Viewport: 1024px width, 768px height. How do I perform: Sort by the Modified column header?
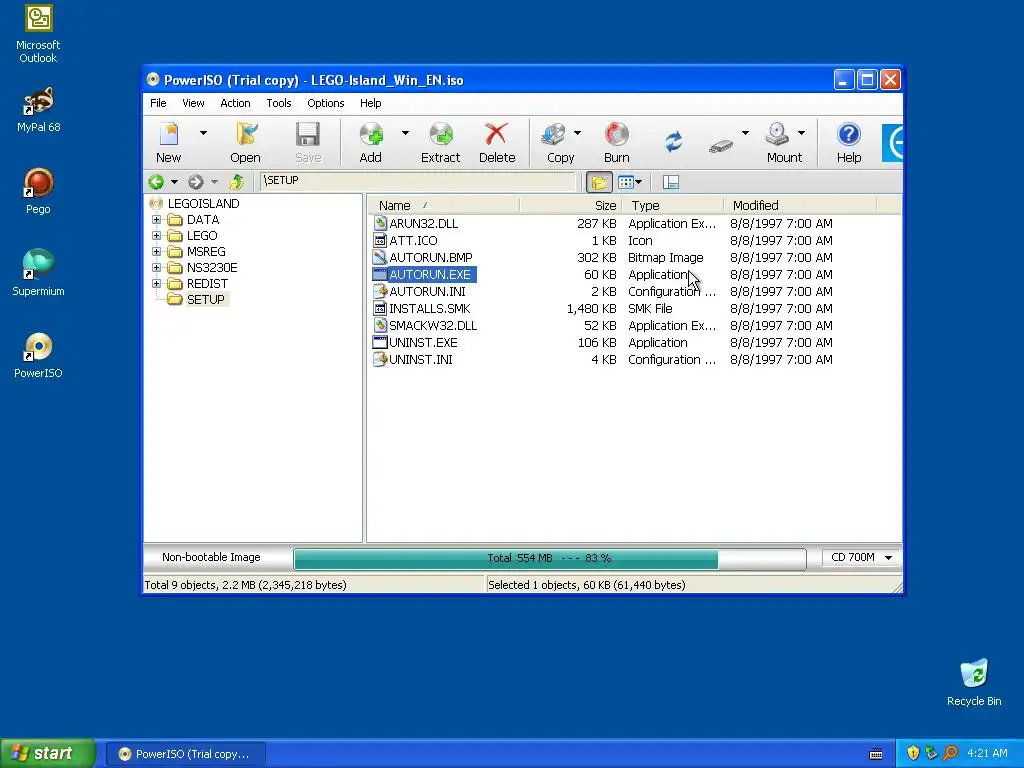pos(800,205)
